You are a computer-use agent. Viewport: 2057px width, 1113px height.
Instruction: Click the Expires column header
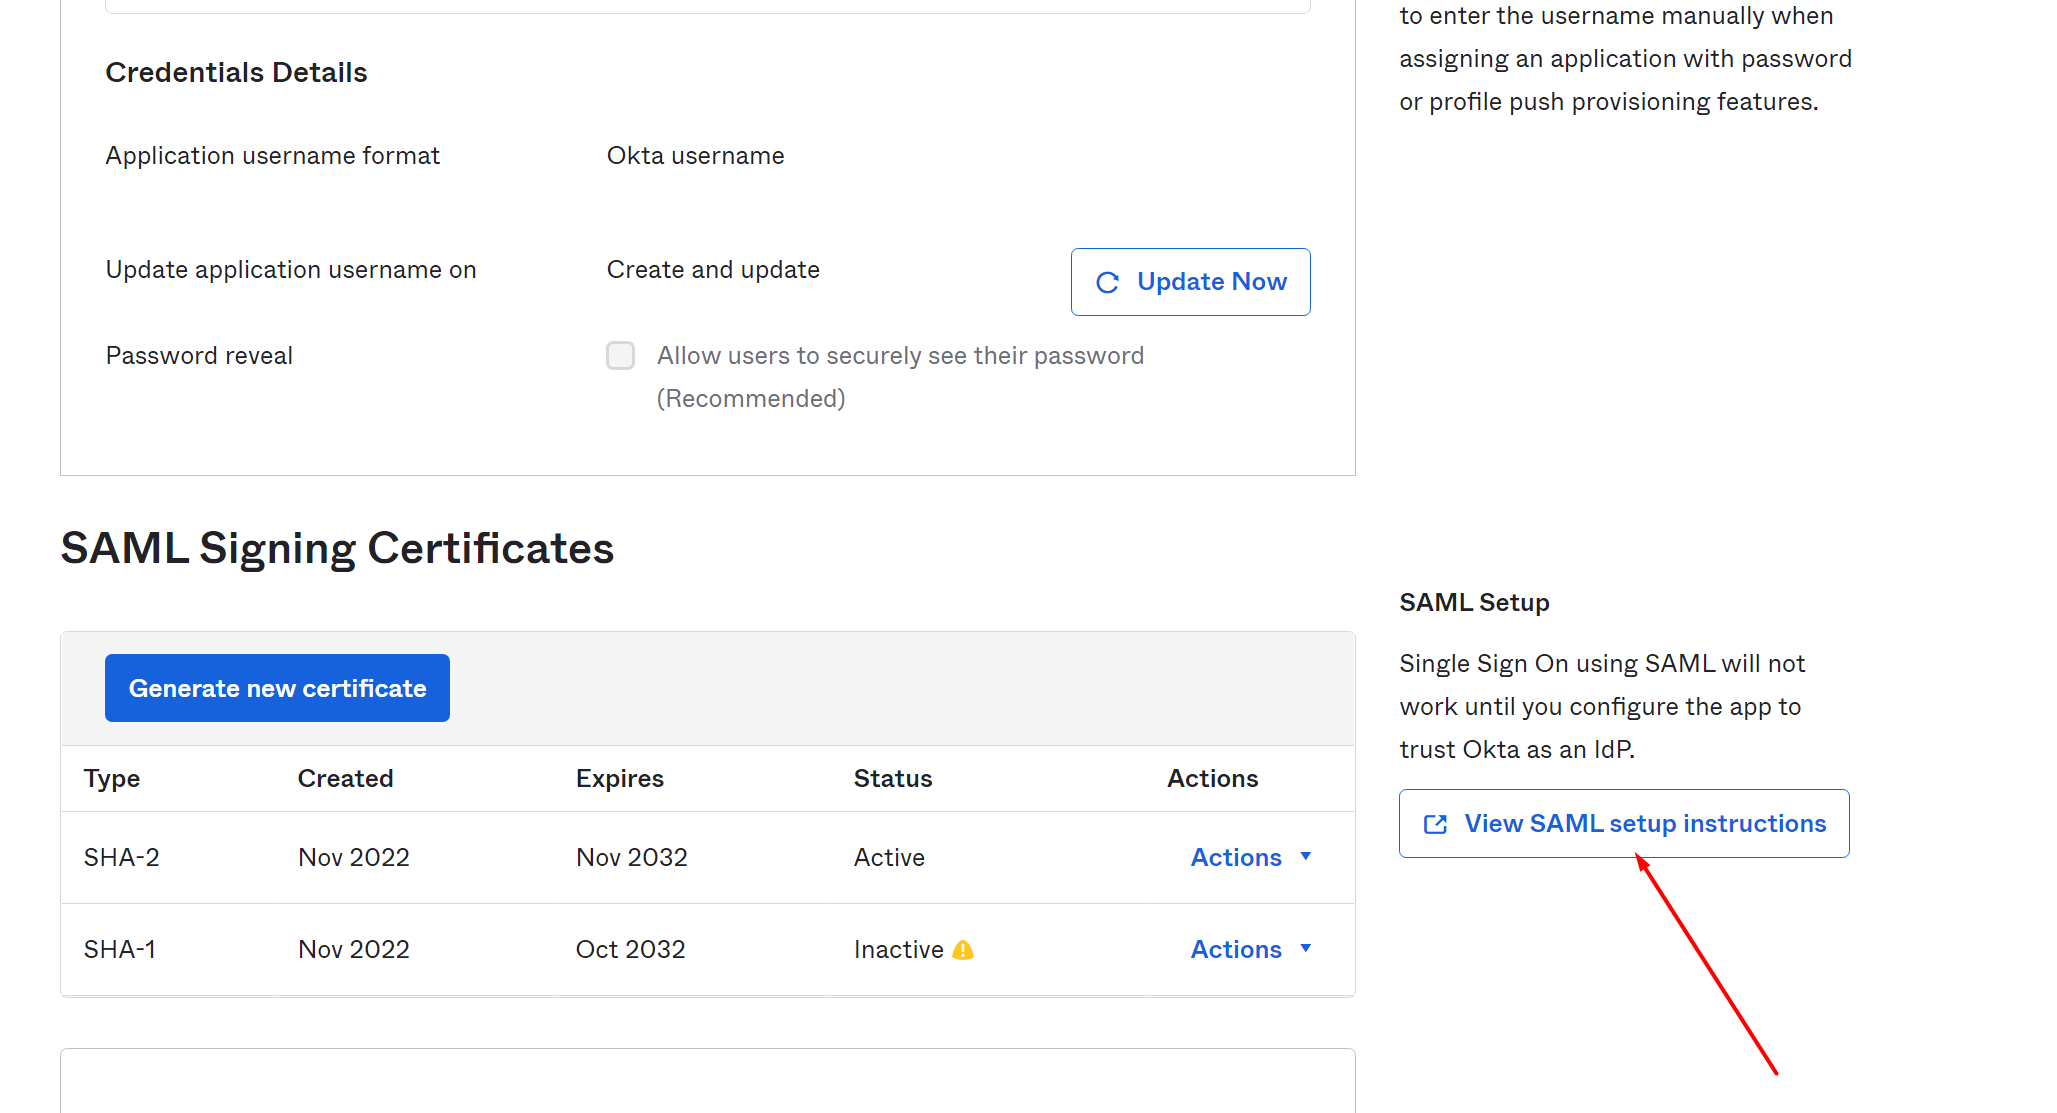tap(619, 779)
